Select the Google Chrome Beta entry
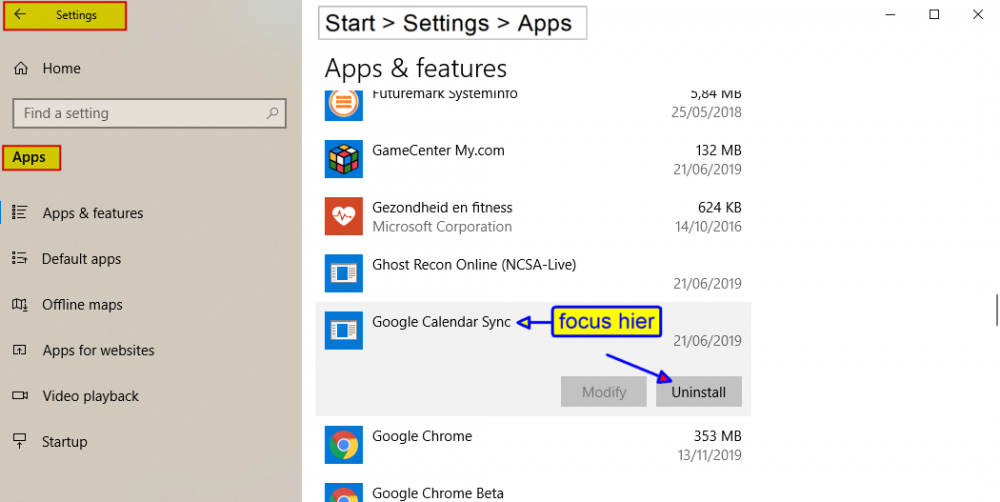 (437, 492)
